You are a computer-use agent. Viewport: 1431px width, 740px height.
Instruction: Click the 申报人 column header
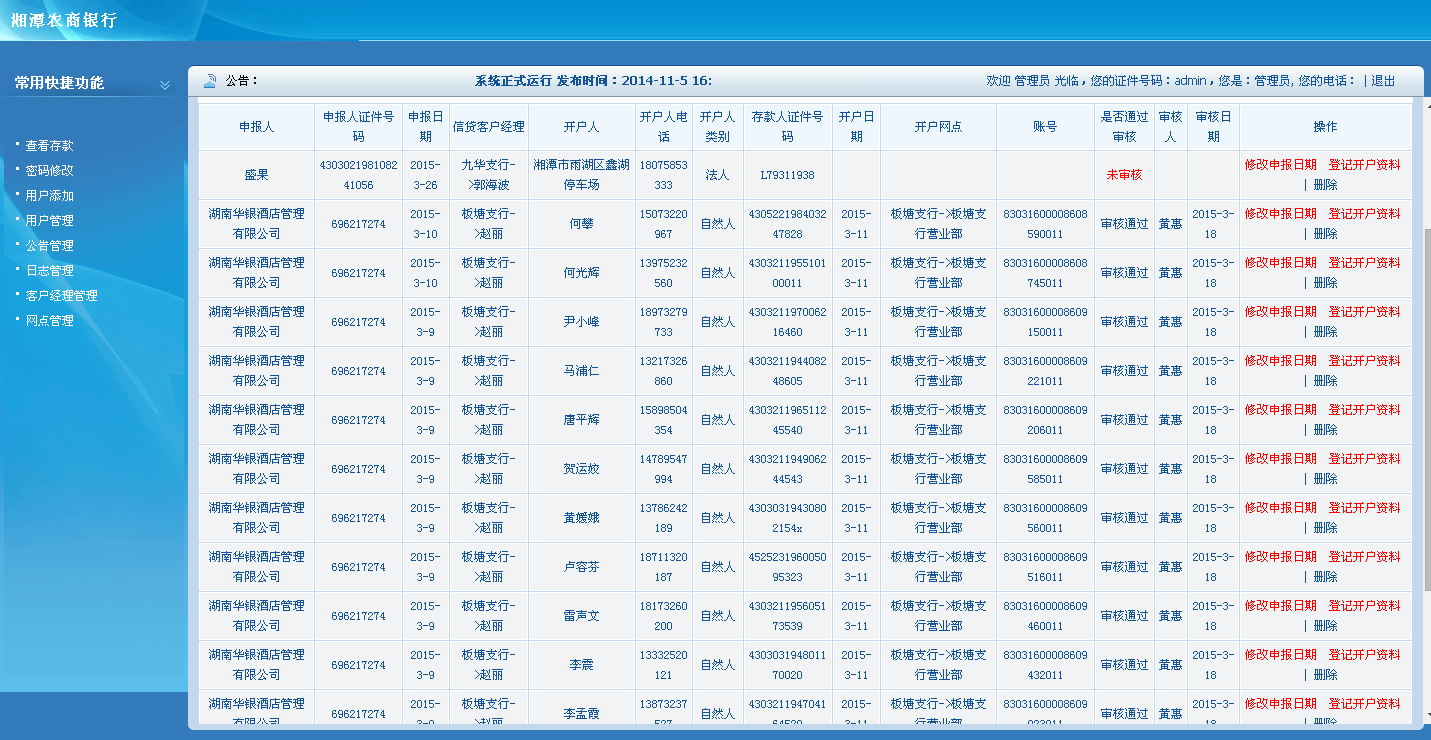[257, 127]
